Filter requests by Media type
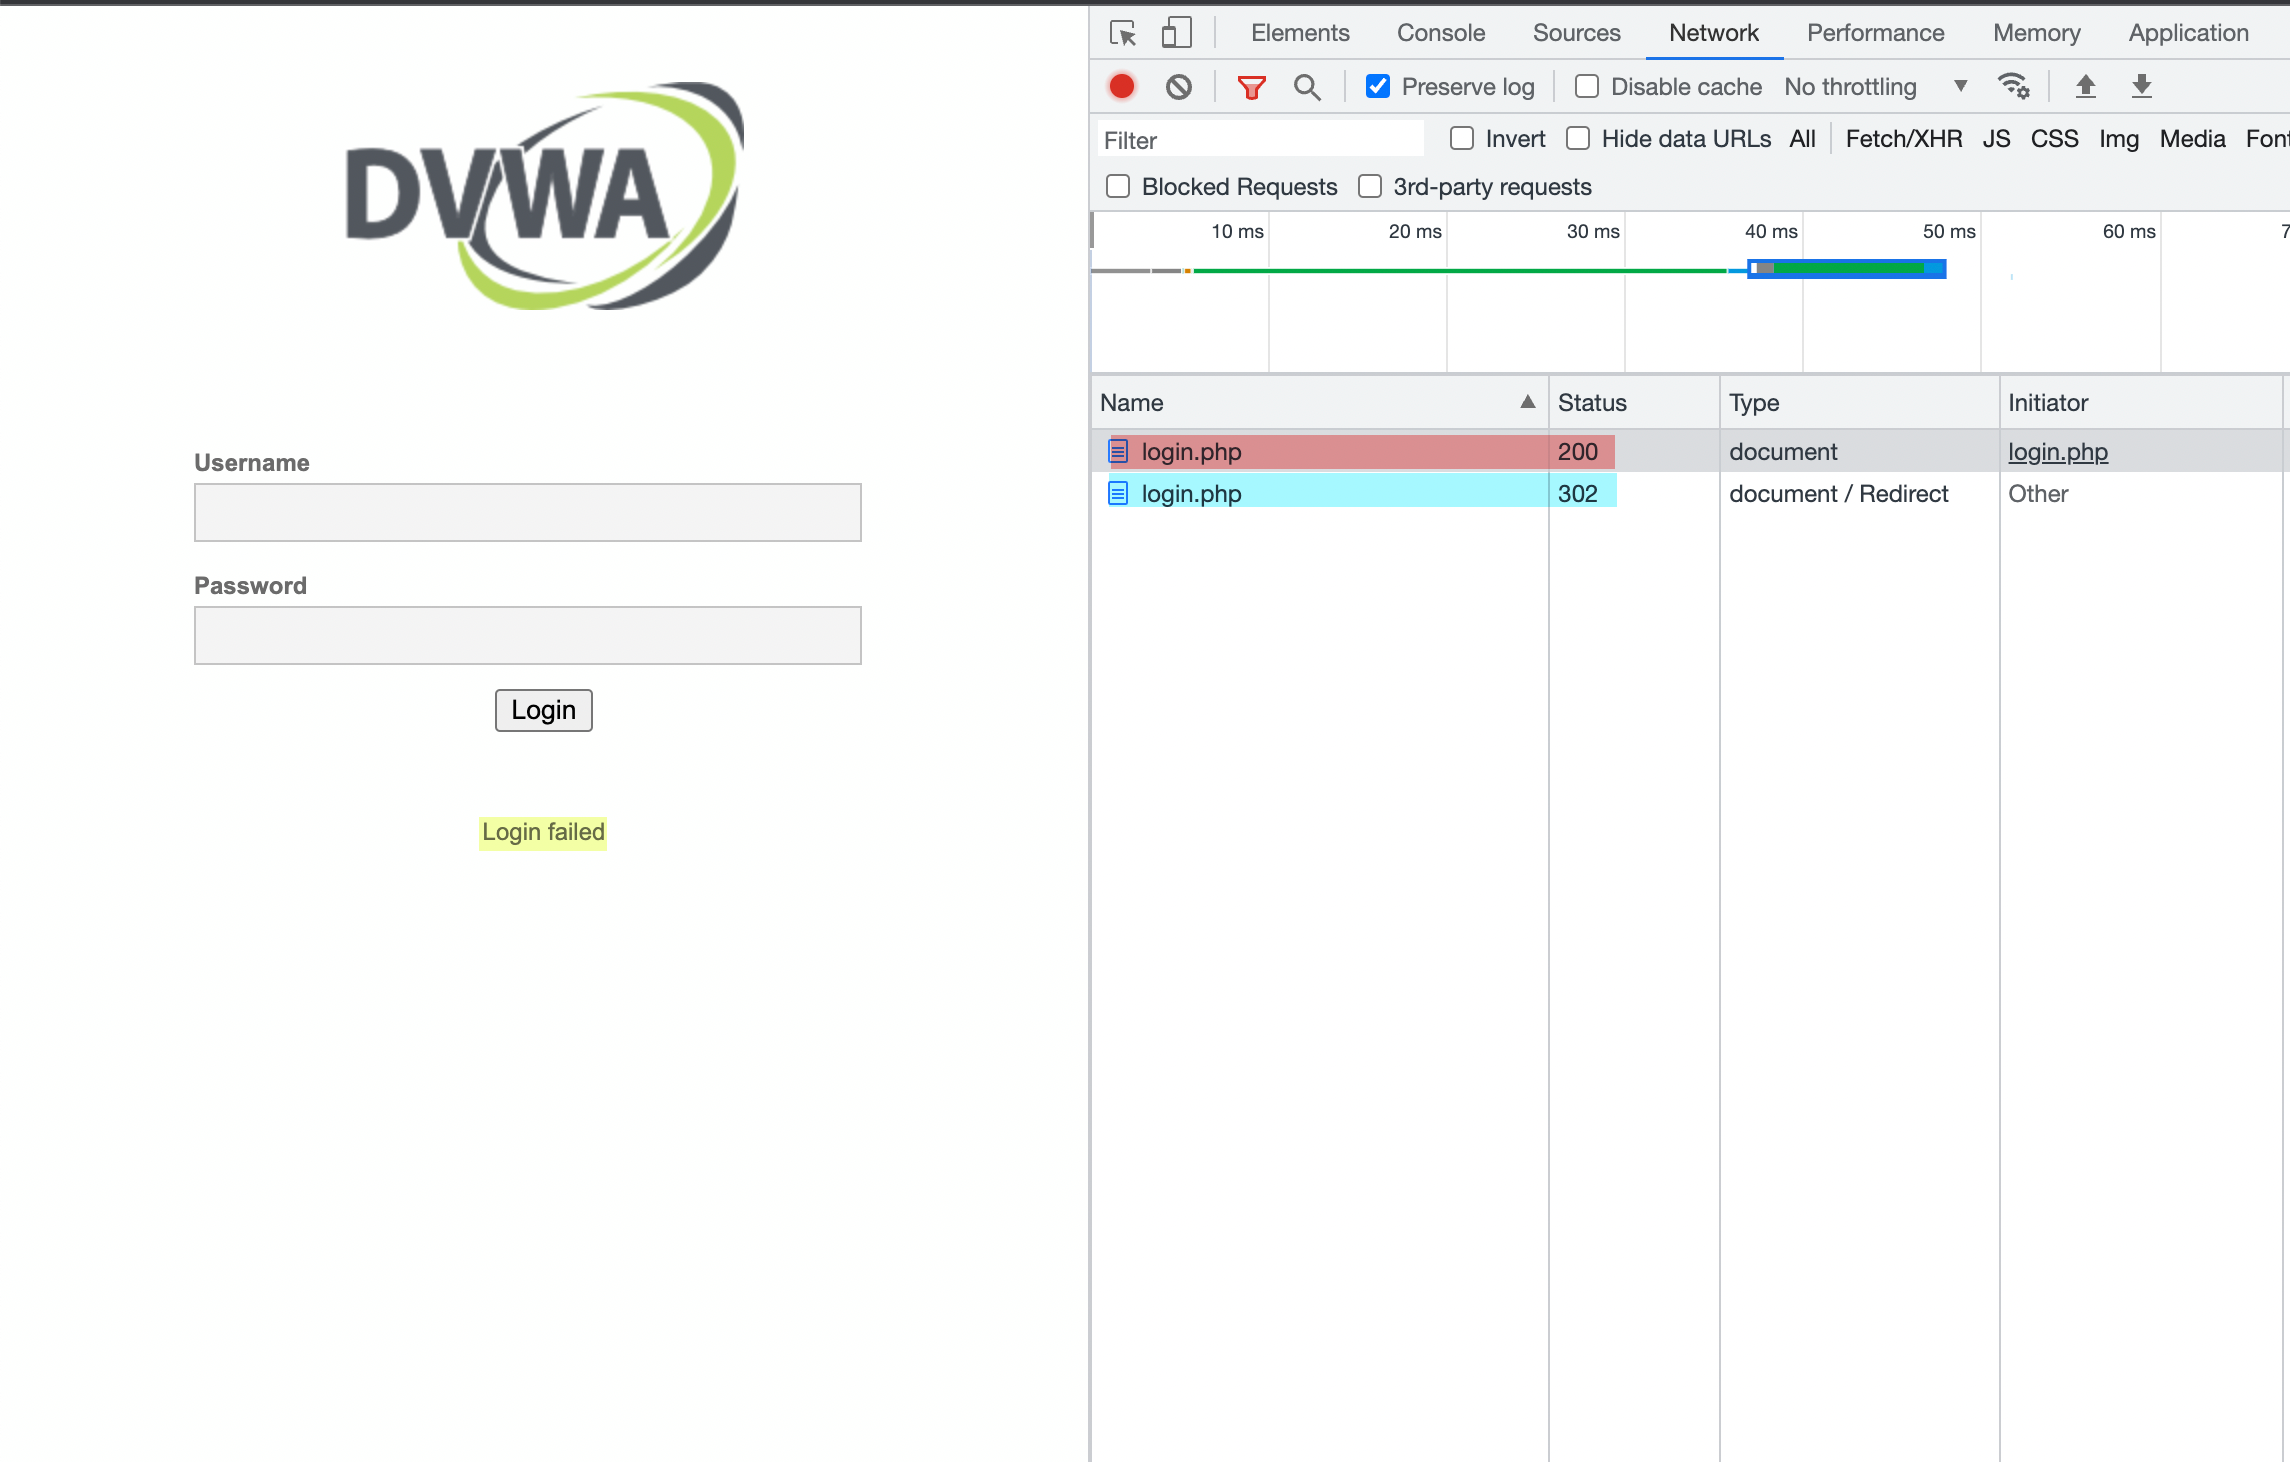Viewport: 2290px width, 1462px height. (x=2192, y=139)
